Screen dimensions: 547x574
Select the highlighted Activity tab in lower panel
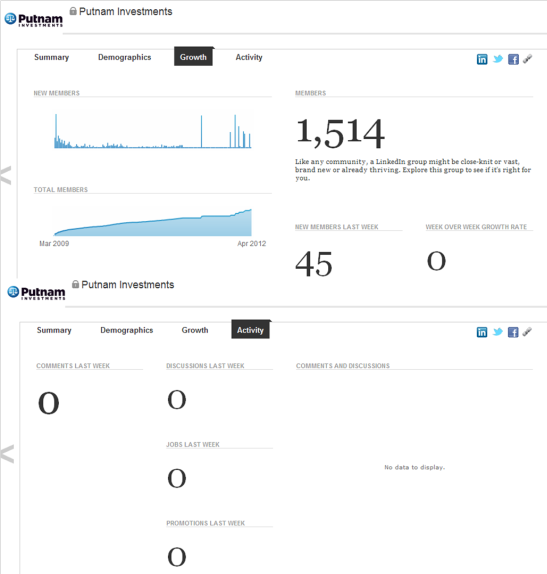[x=250, y=329]
